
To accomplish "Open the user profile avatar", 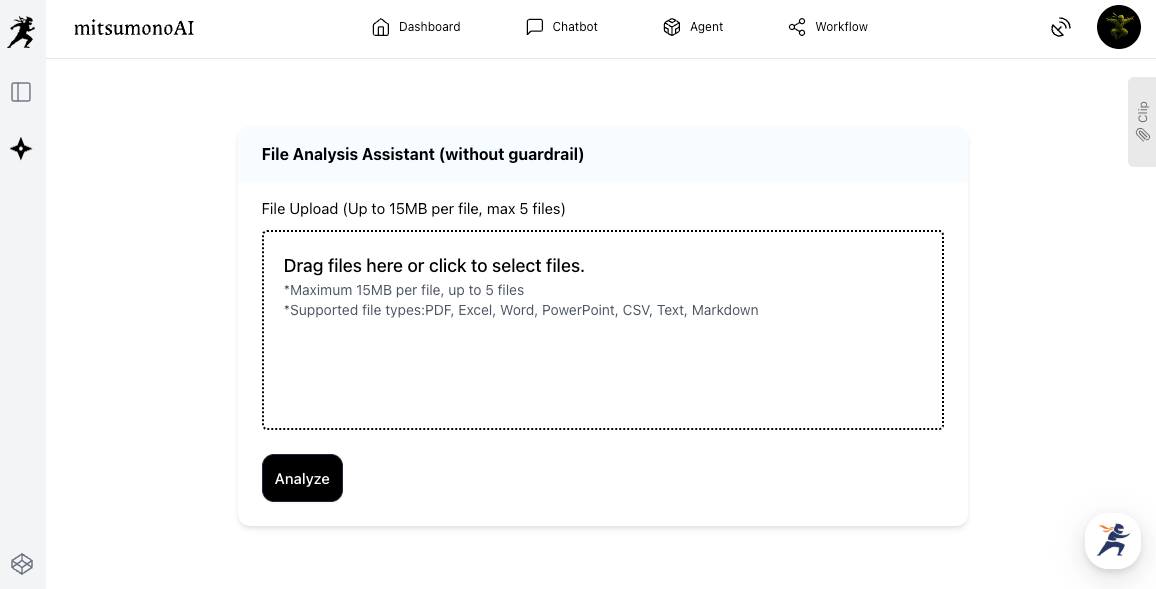I will tap(1118, 28).
